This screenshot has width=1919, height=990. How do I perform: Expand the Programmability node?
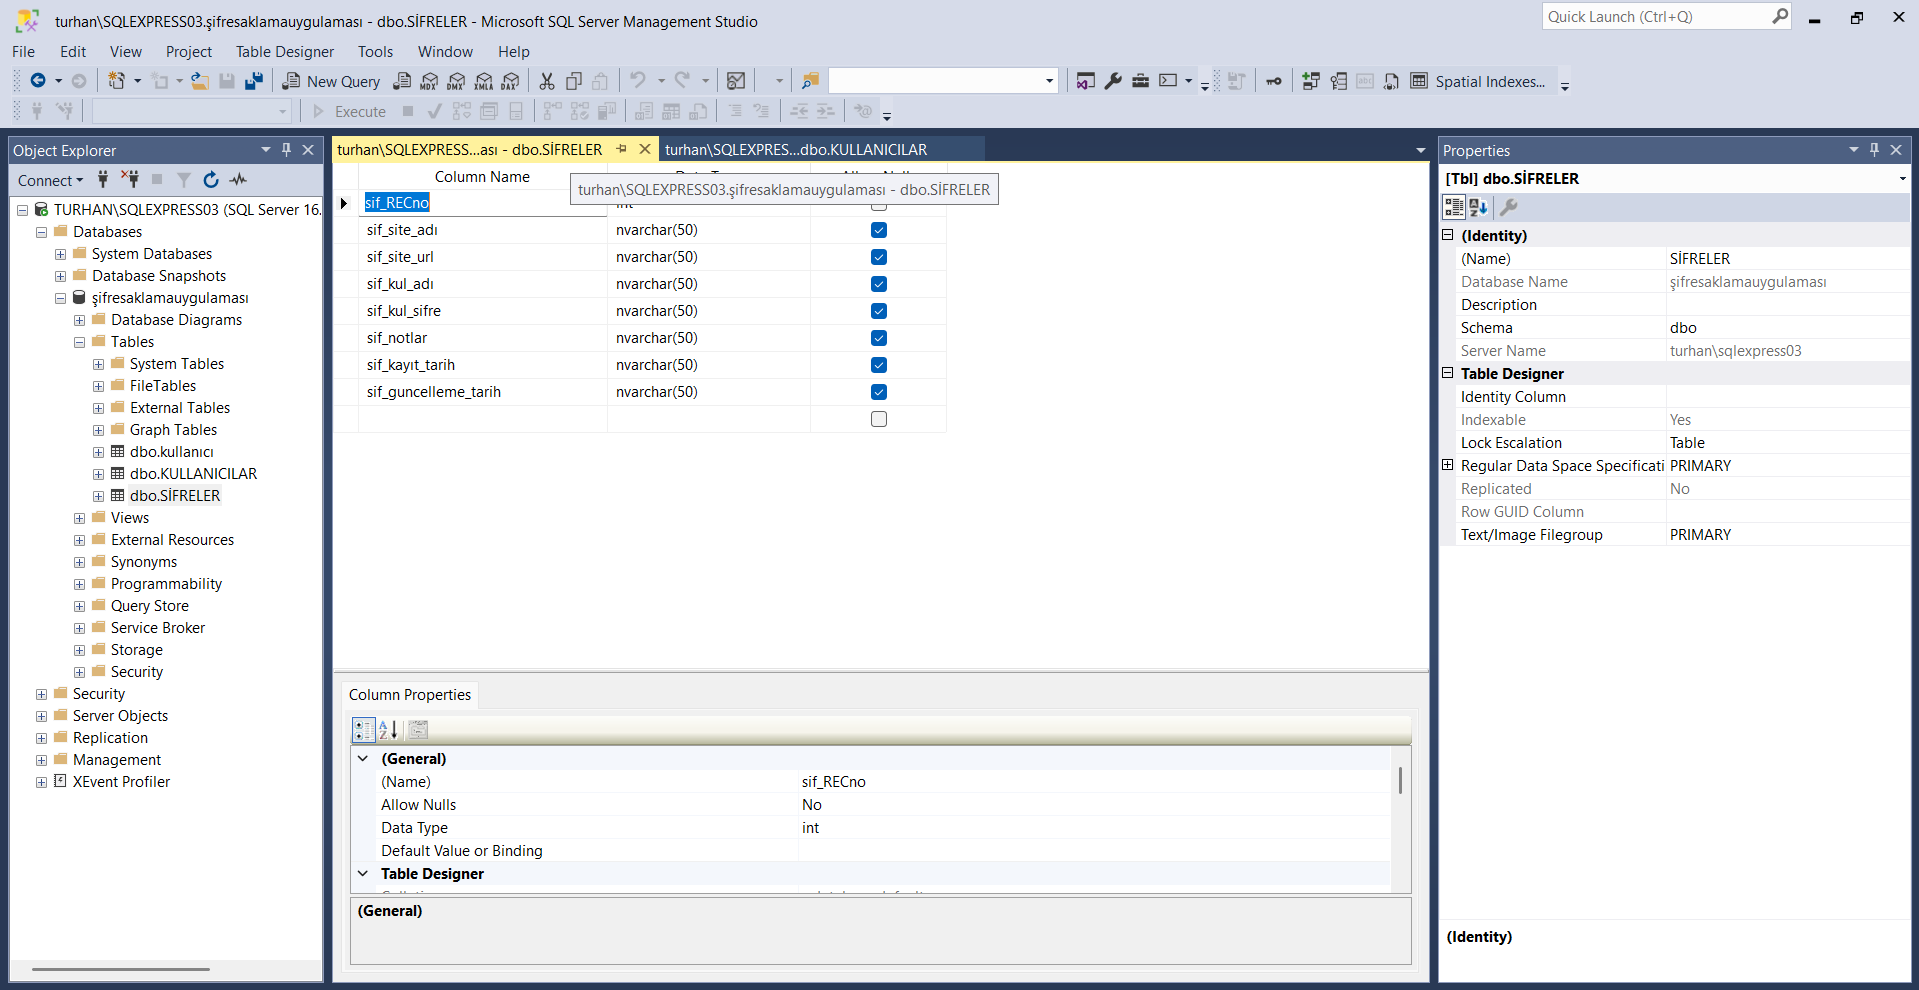(79, 584)
